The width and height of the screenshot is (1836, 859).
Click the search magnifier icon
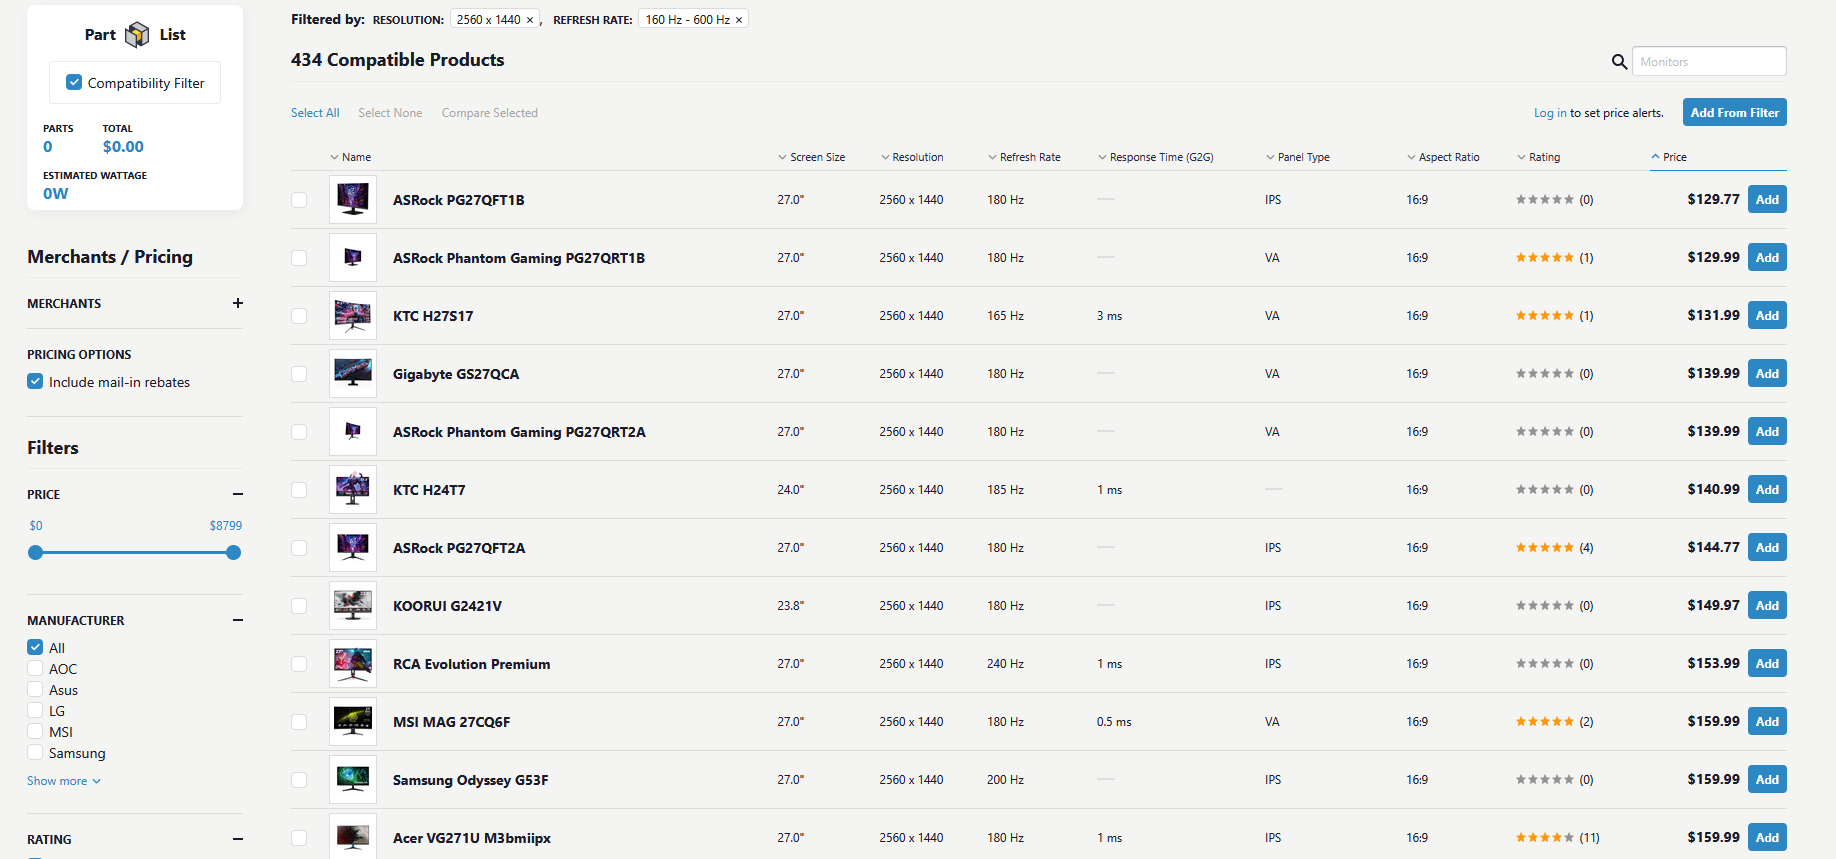[1619, 62]
